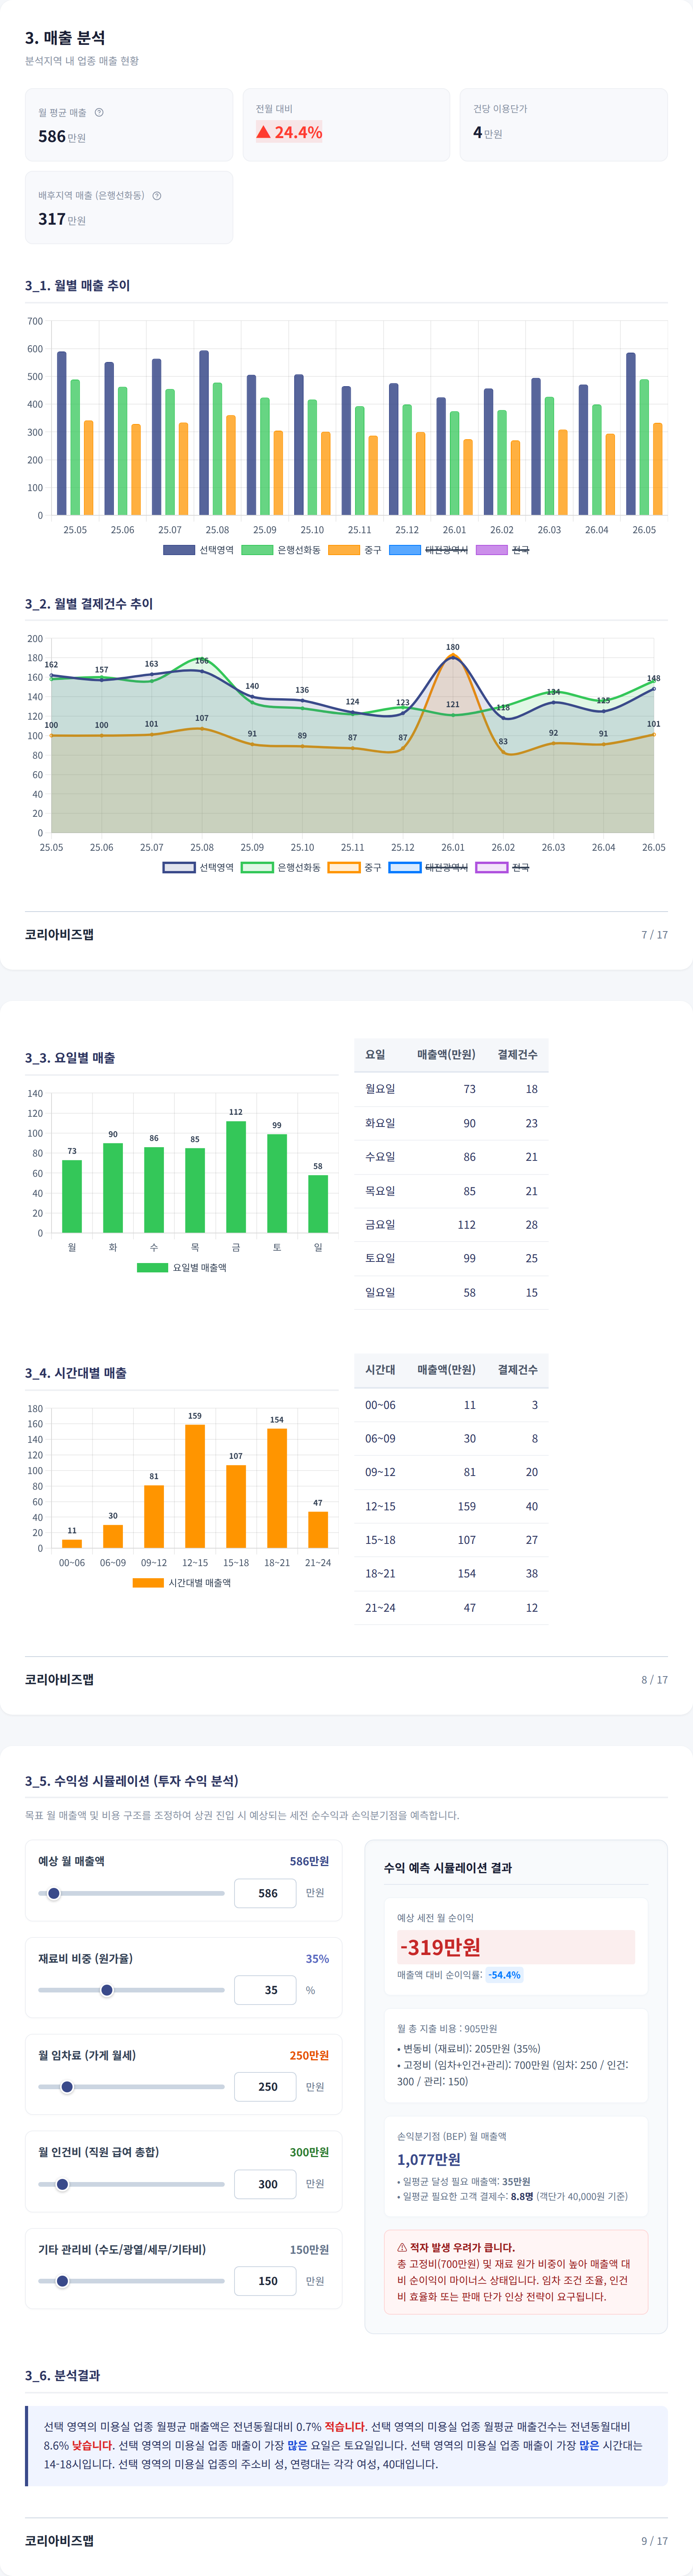693x2576 pixels.
Task: Click the 3_6. 분석결과 heading
Action: [62, 2375]
